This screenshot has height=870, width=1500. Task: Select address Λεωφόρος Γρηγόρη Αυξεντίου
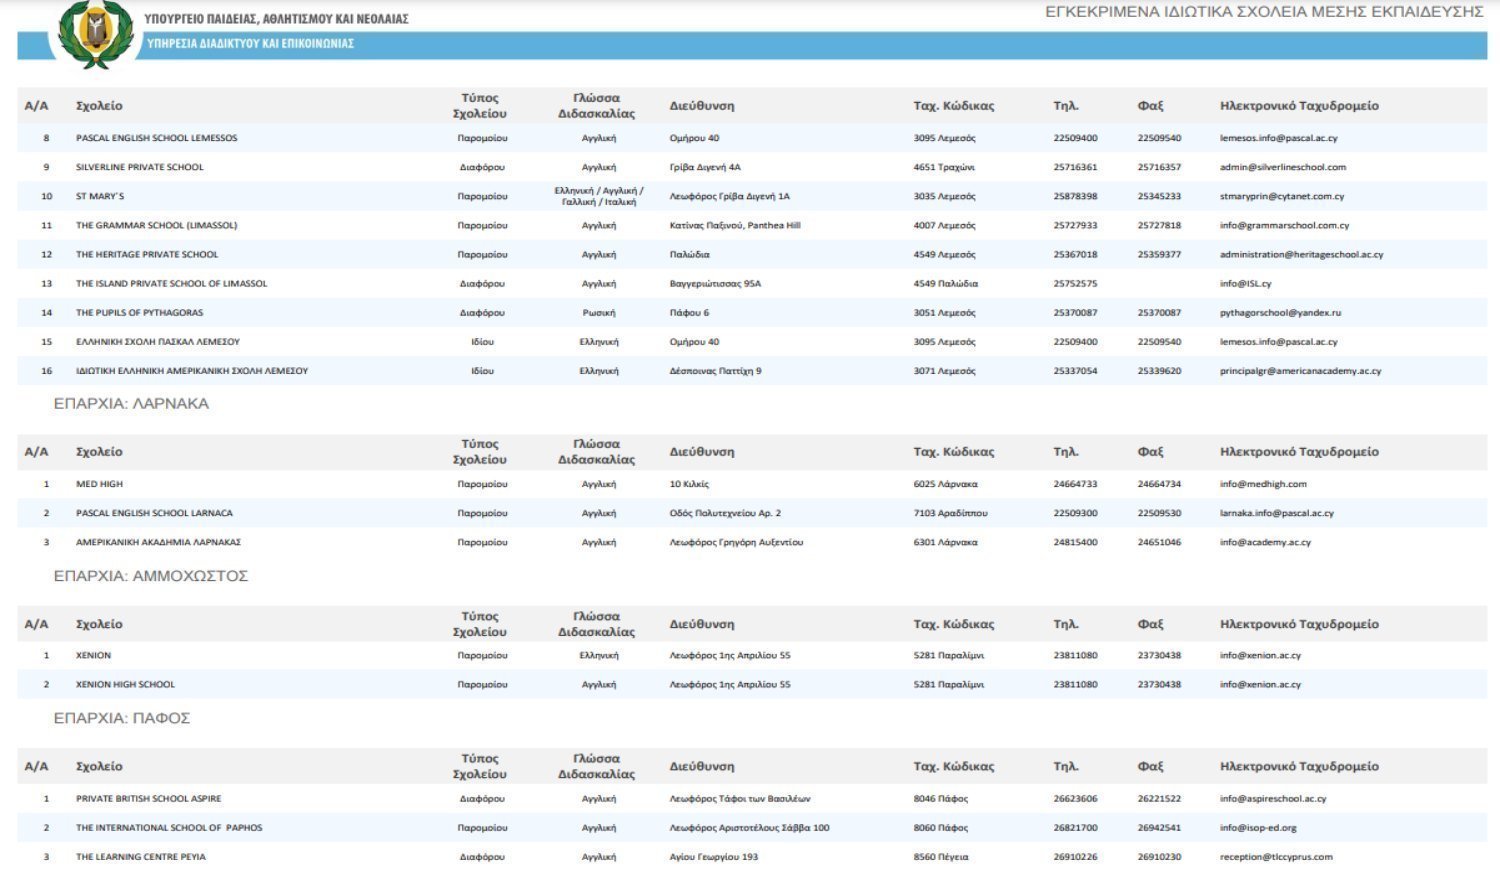tap(736, 542)
